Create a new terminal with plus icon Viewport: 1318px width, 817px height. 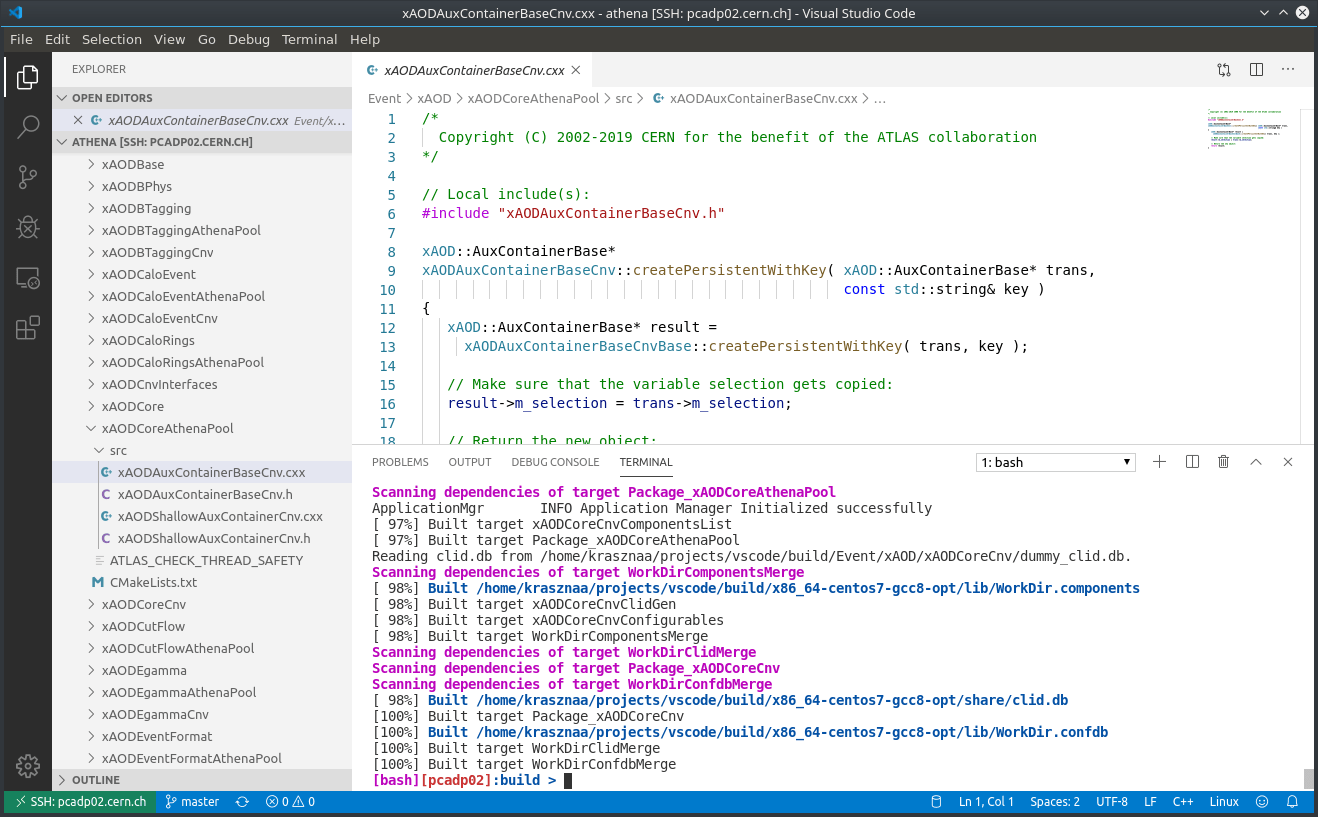[x=1160, y=462]
